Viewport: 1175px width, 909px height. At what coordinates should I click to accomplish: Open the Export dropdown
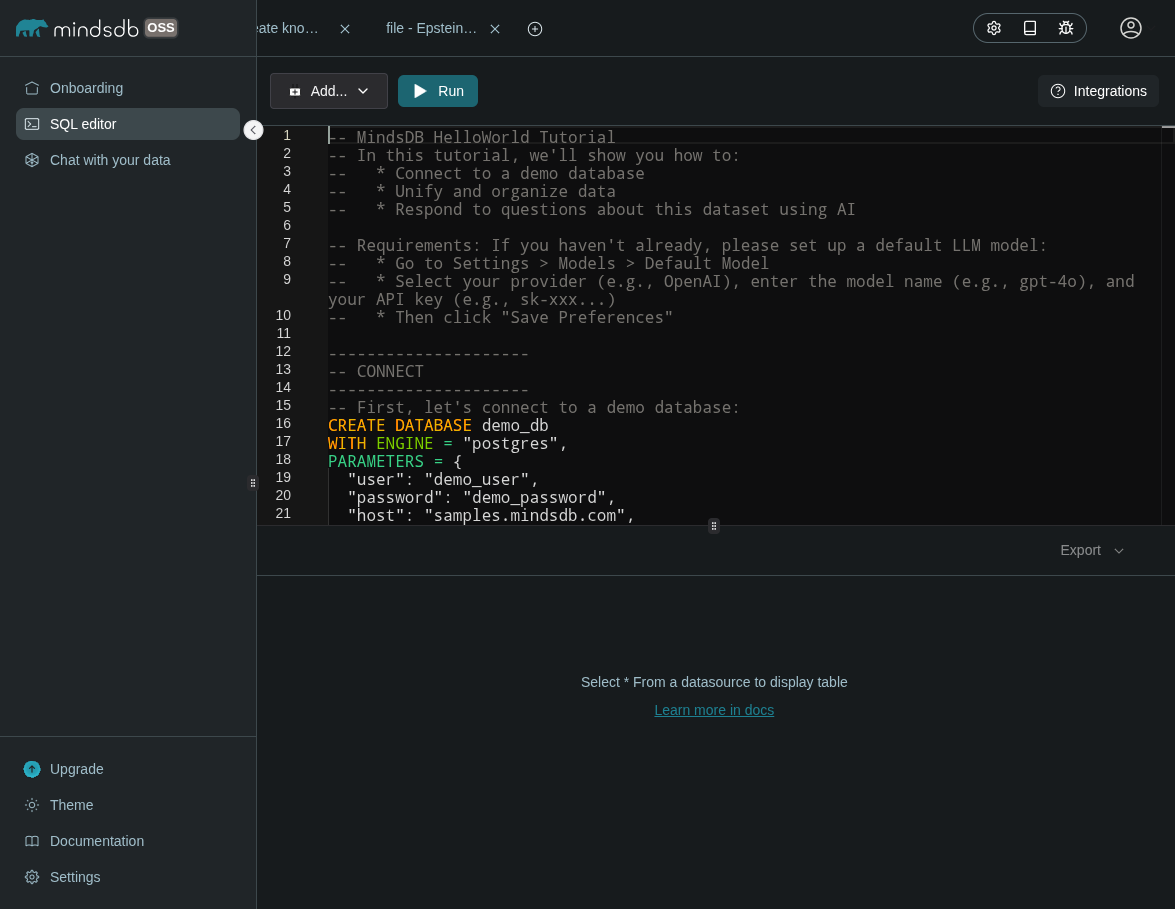coord(1092,551)
